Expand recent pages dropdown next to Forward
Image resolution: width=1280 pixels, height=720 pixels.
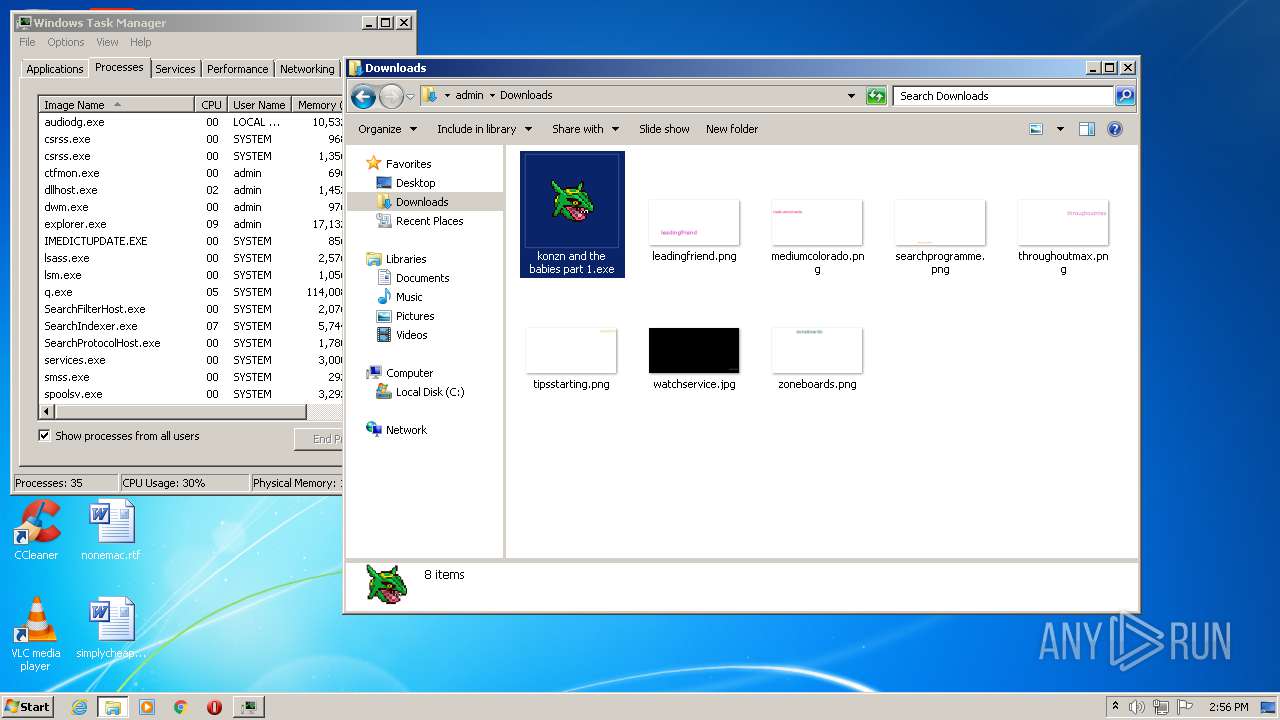pyautogui.click(x=410, y=97)
